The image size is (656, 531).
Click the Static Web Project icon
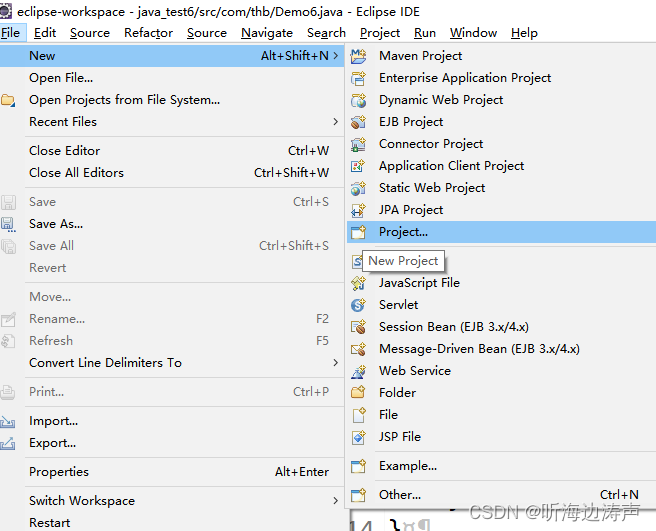(x=358, y=188)
